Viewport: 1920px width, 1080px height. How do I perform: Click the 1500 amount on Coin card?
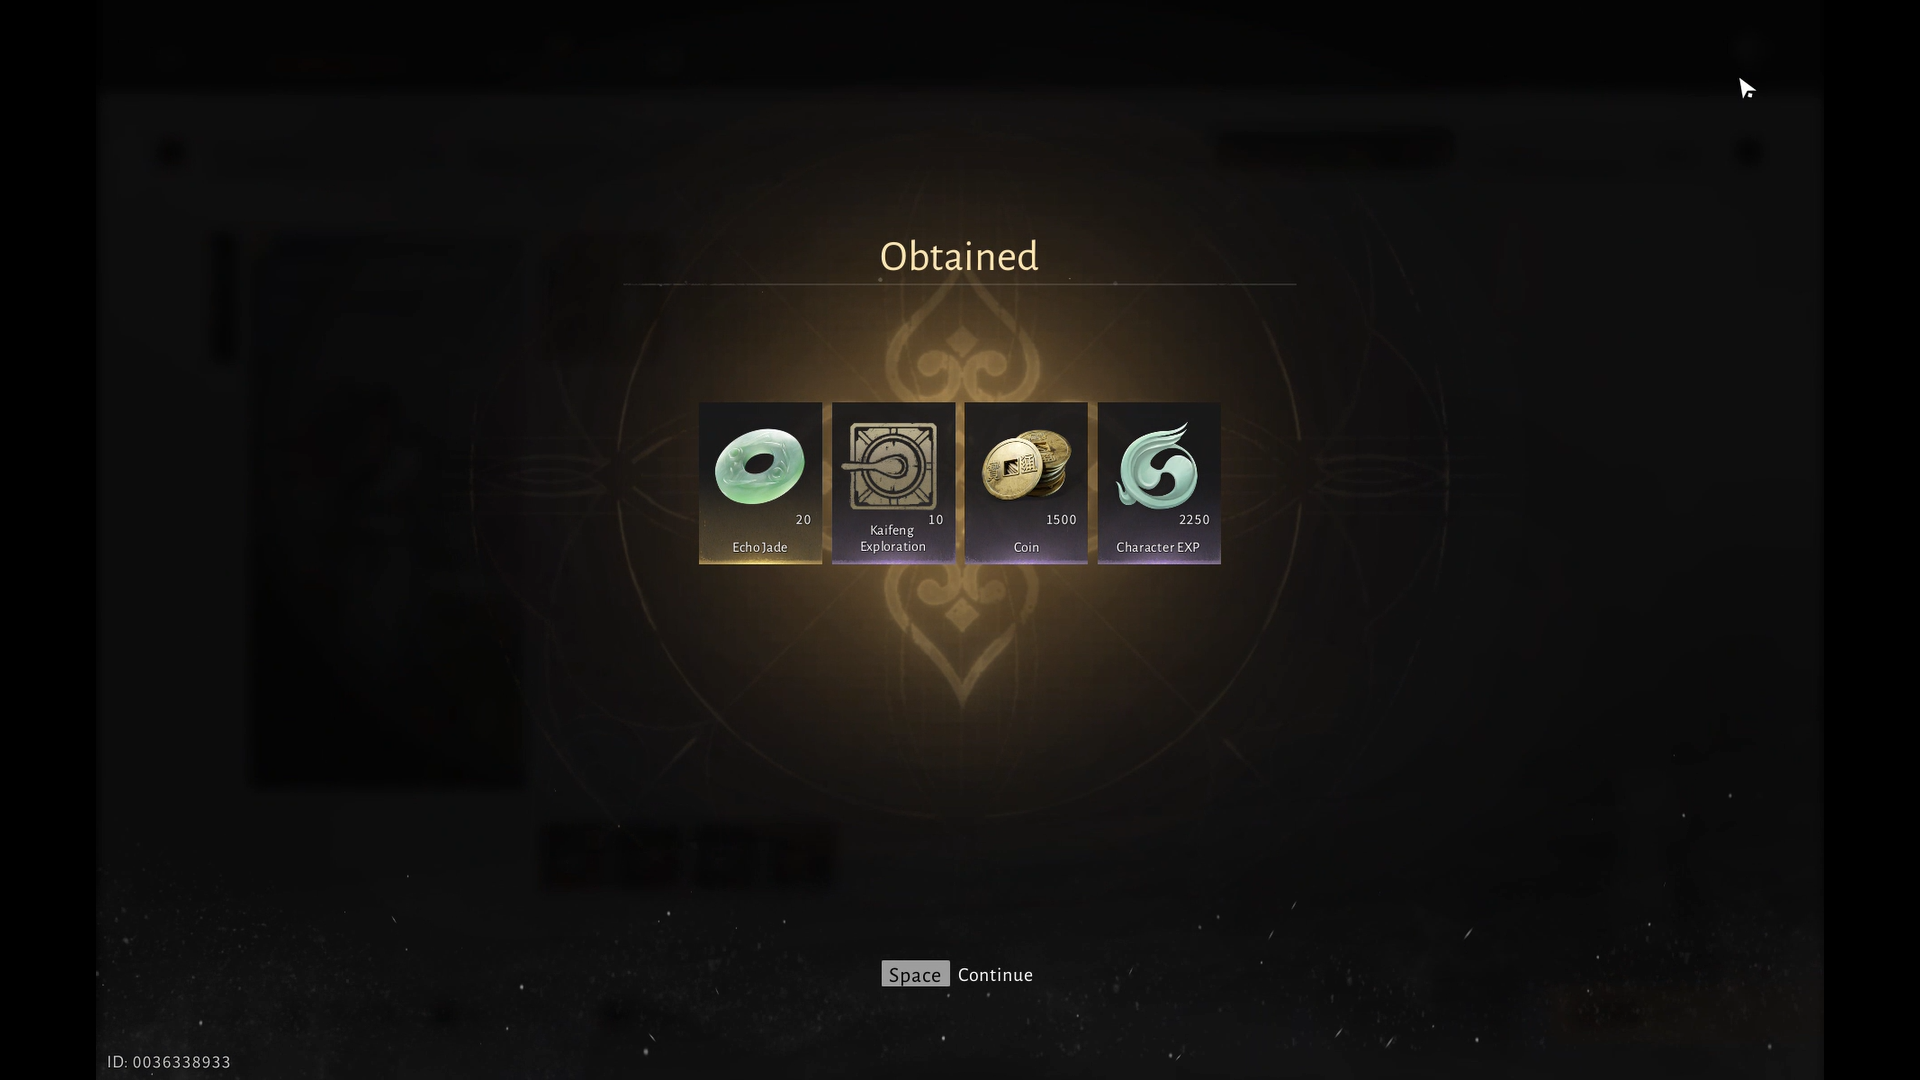tap(1061, 520)
